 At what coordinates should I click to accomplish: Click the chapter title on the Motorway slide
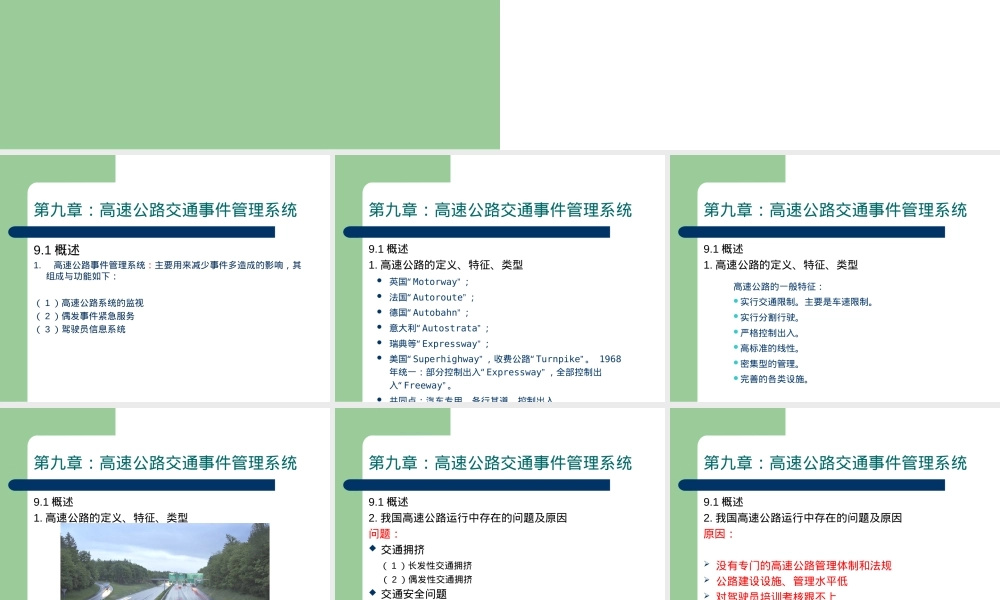500,210
